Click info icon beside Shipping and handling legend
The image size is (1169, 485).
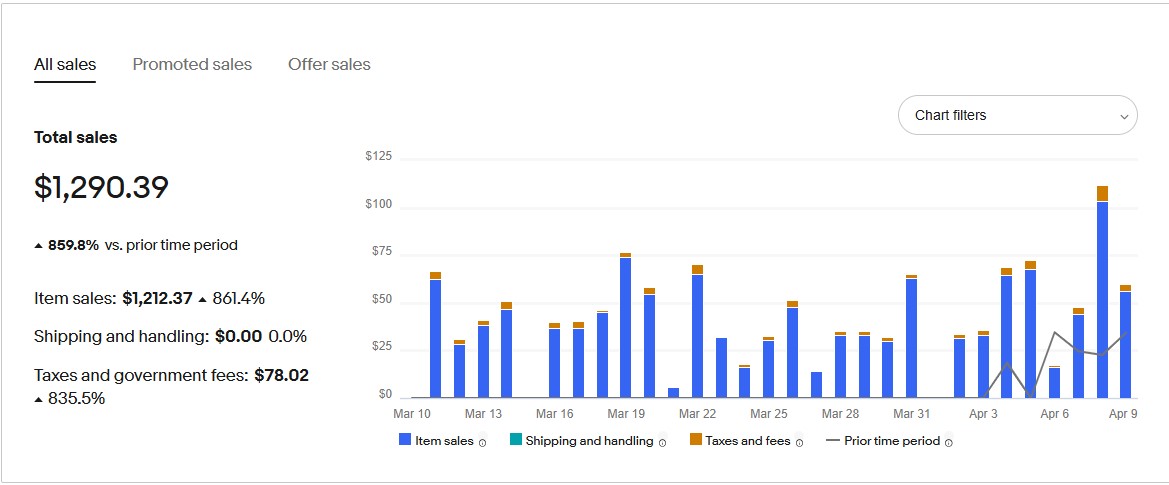tap(662, 442)
